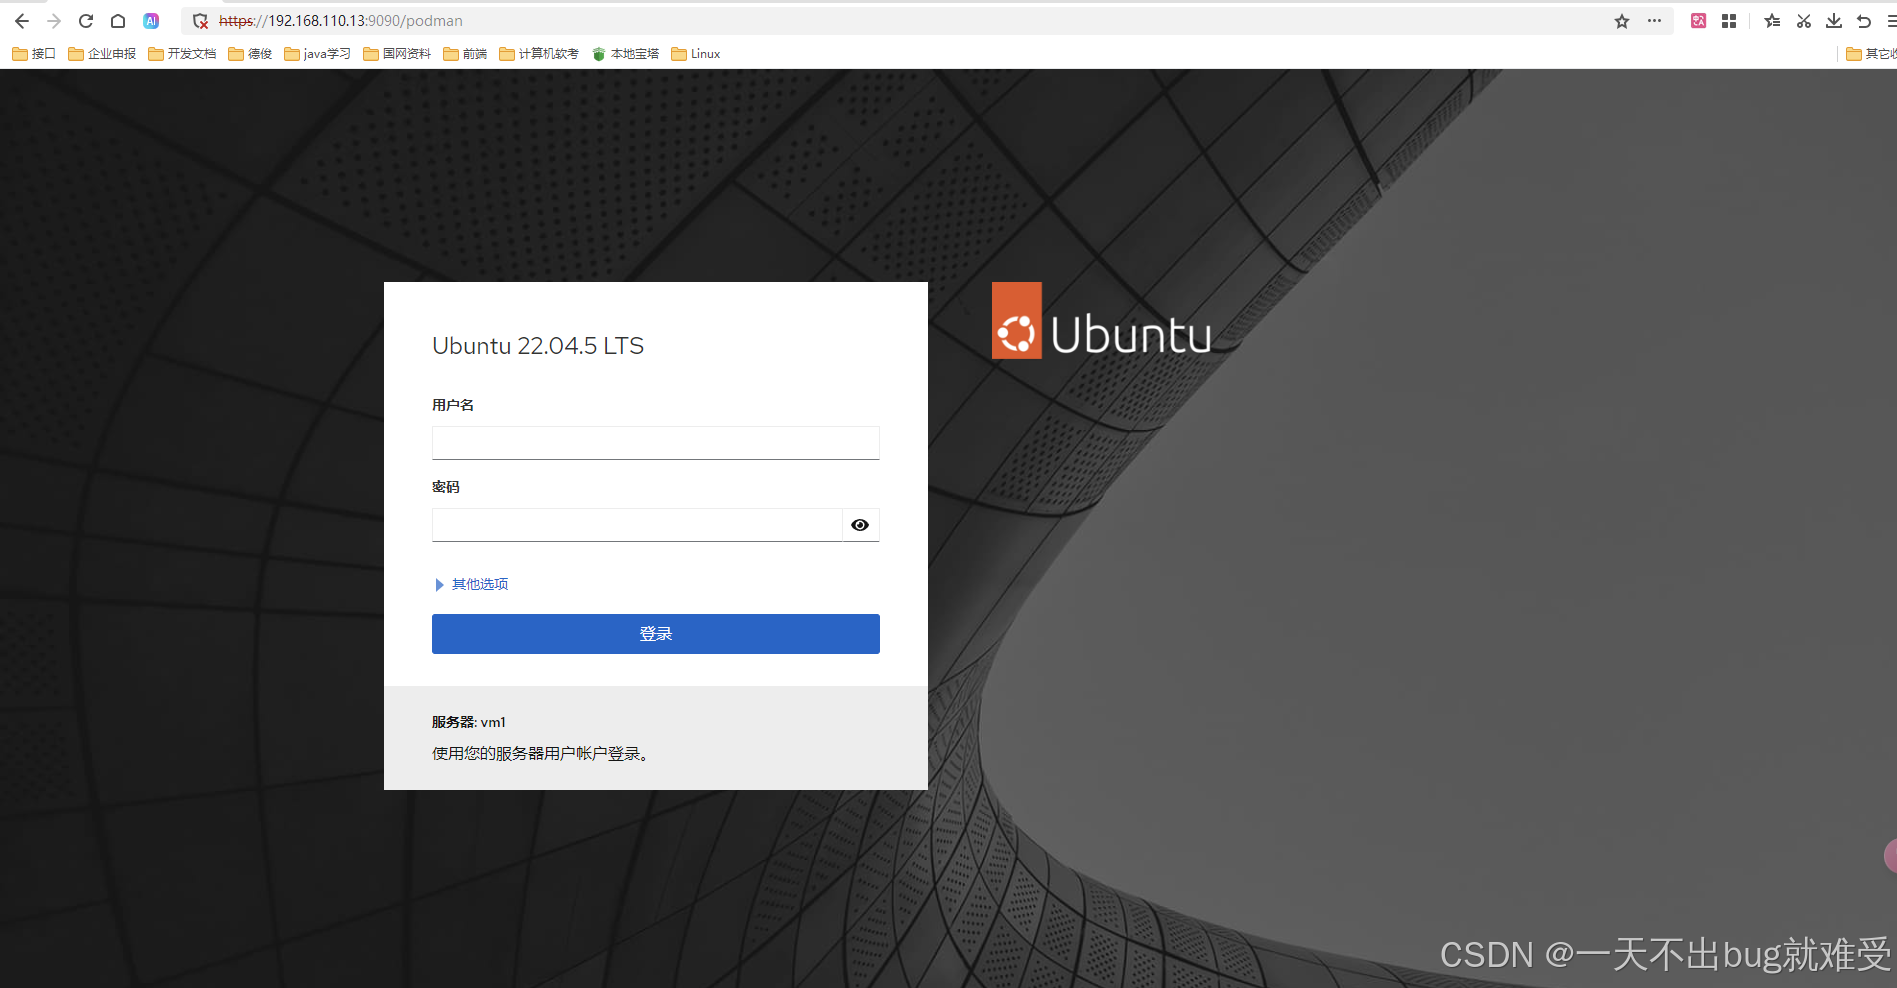Screen dimensions: 1897x988
Task: Click the translate icon in the toolbar
Action: 1697,20
